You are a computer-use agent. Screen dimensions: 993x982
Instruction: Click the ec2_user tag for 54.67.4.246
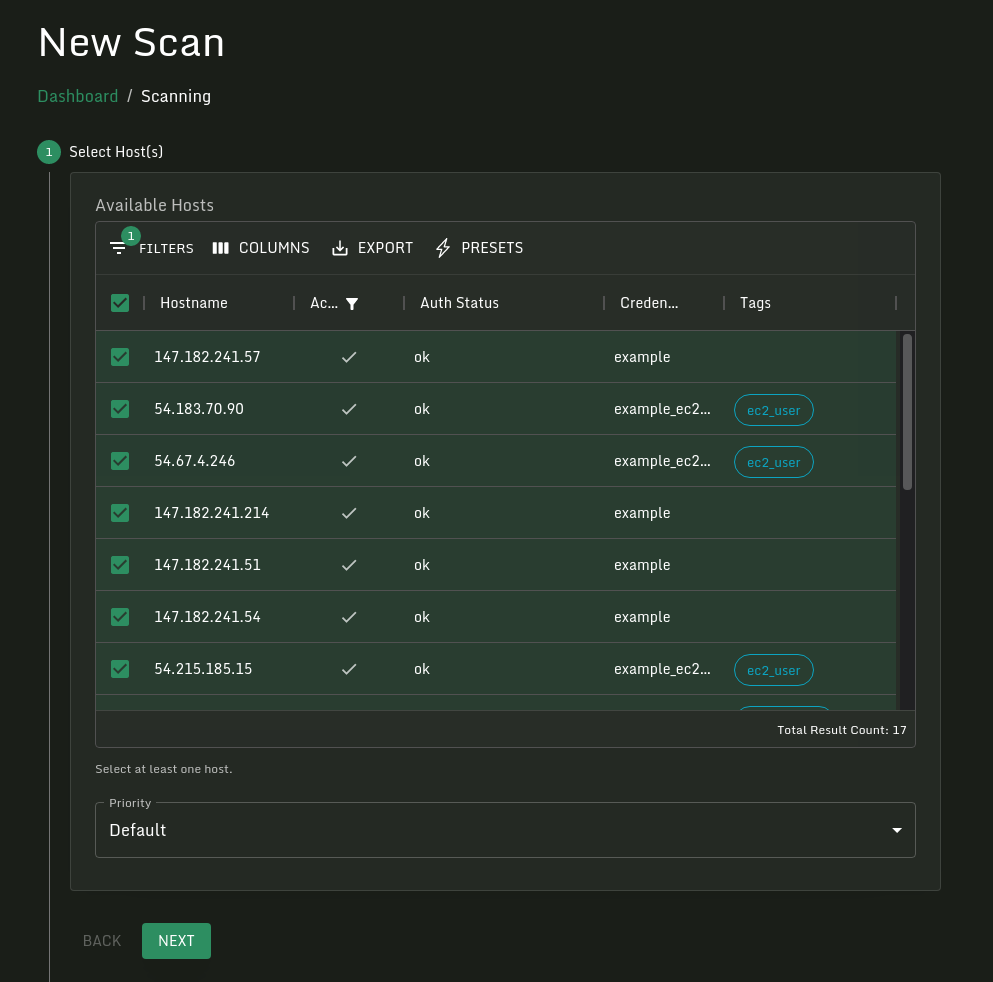[x=773, y=462]
